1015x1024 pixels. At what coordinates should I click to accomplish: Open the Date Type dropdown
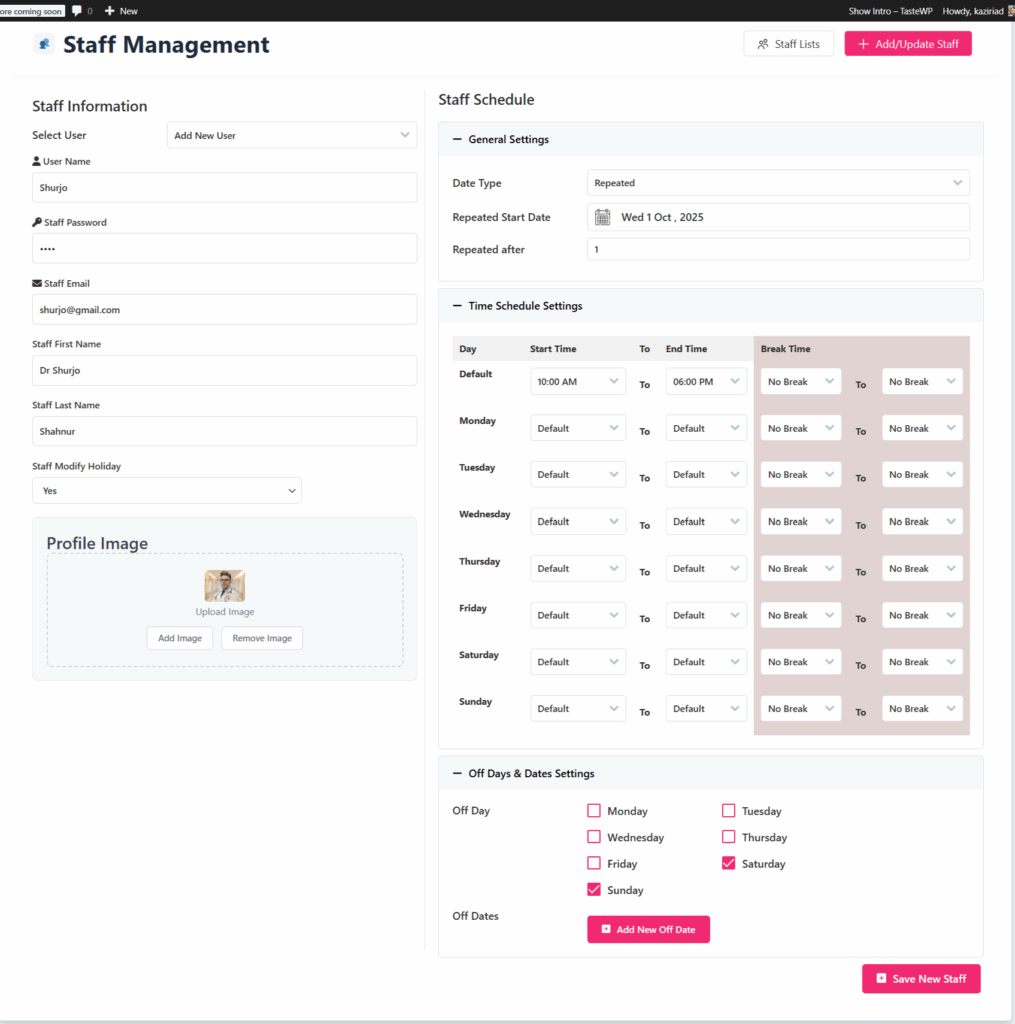778,183
